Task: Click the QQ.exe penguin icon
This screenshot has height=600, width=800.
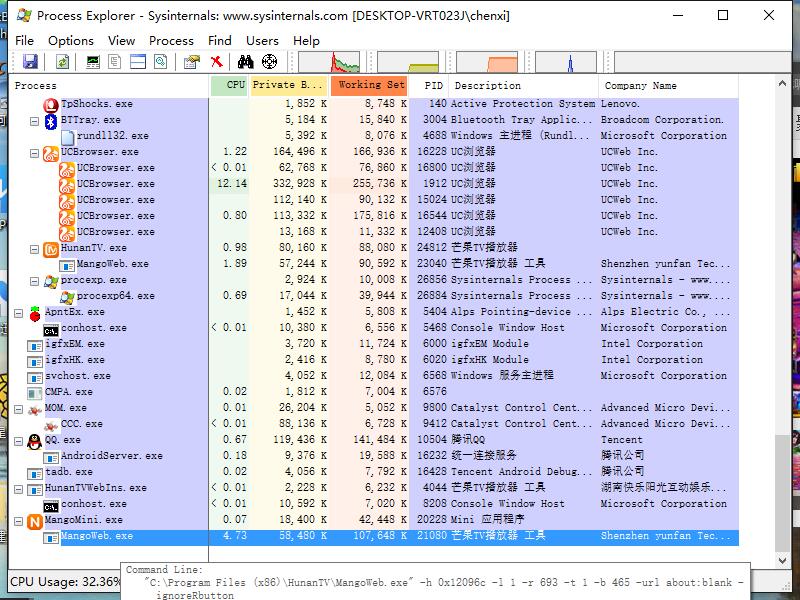Action: tap(35, 441)
